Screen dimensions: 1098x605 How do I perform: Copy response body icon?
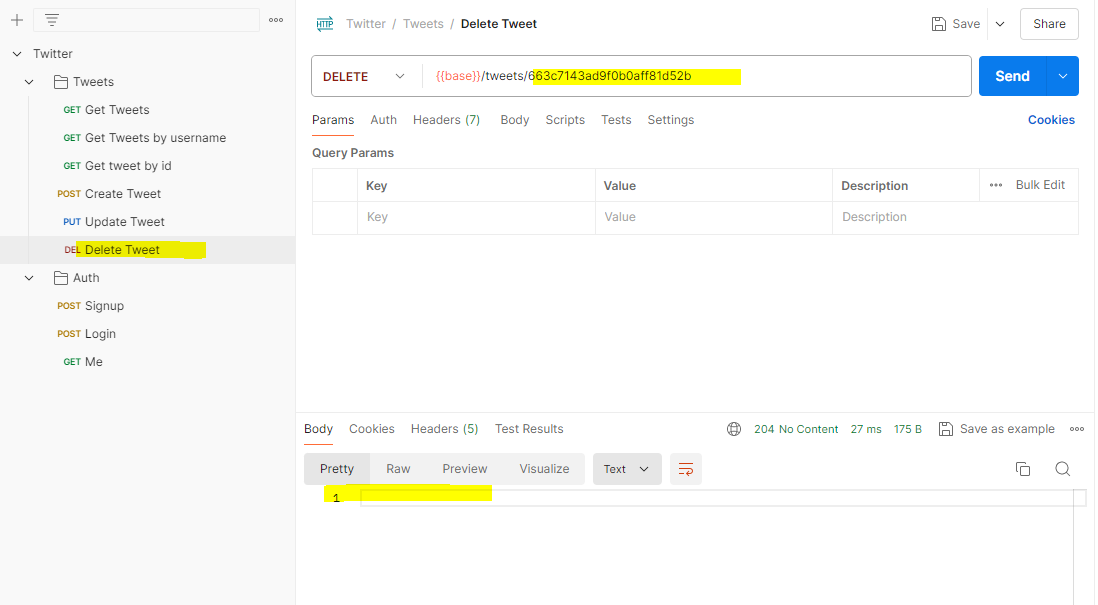point(1022,469)
